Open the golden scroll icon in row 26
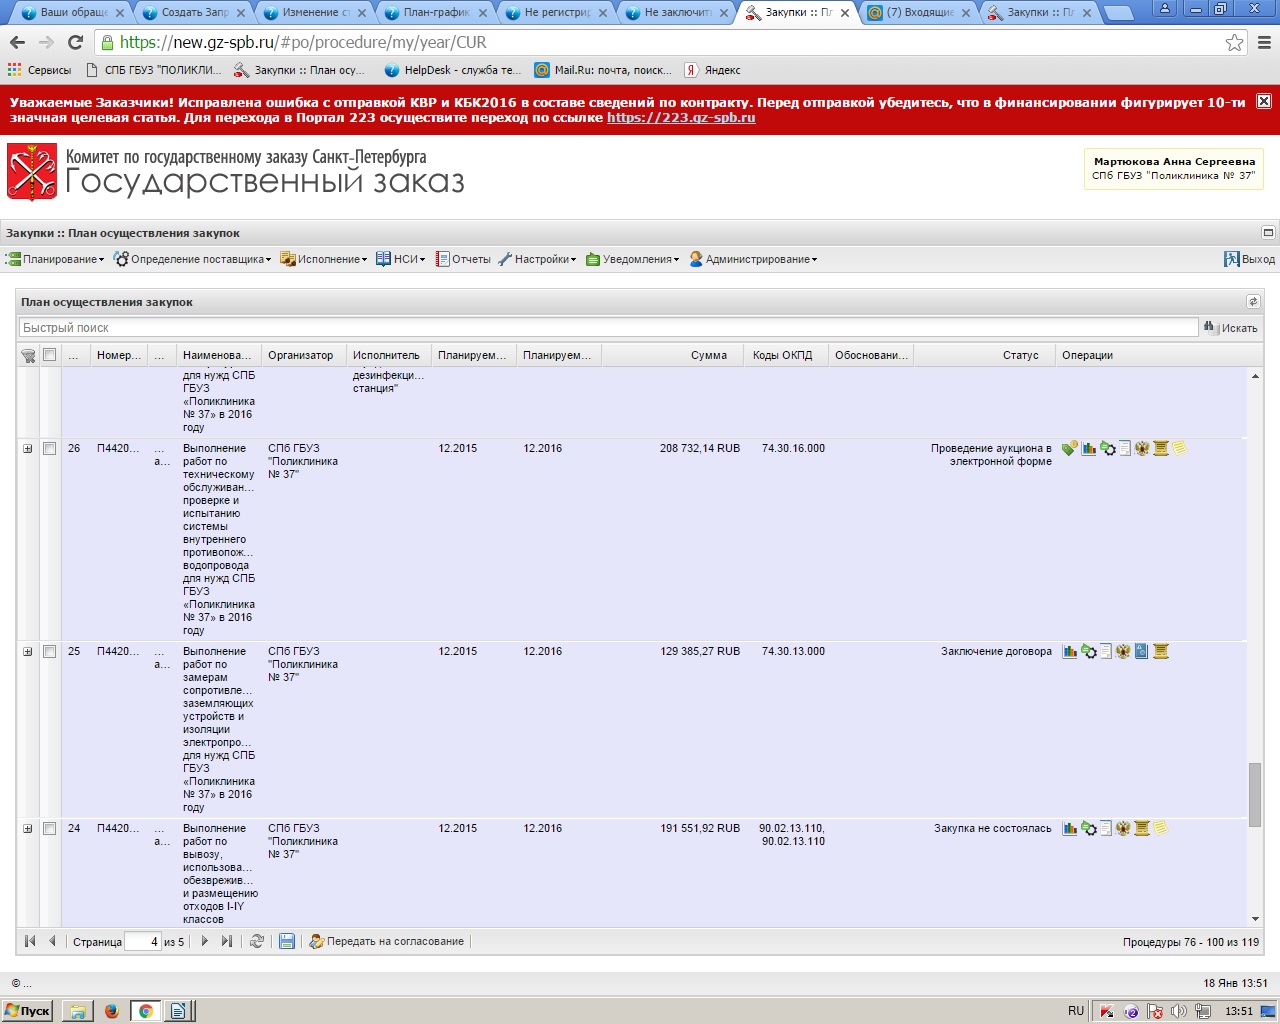 (1161, 449)
